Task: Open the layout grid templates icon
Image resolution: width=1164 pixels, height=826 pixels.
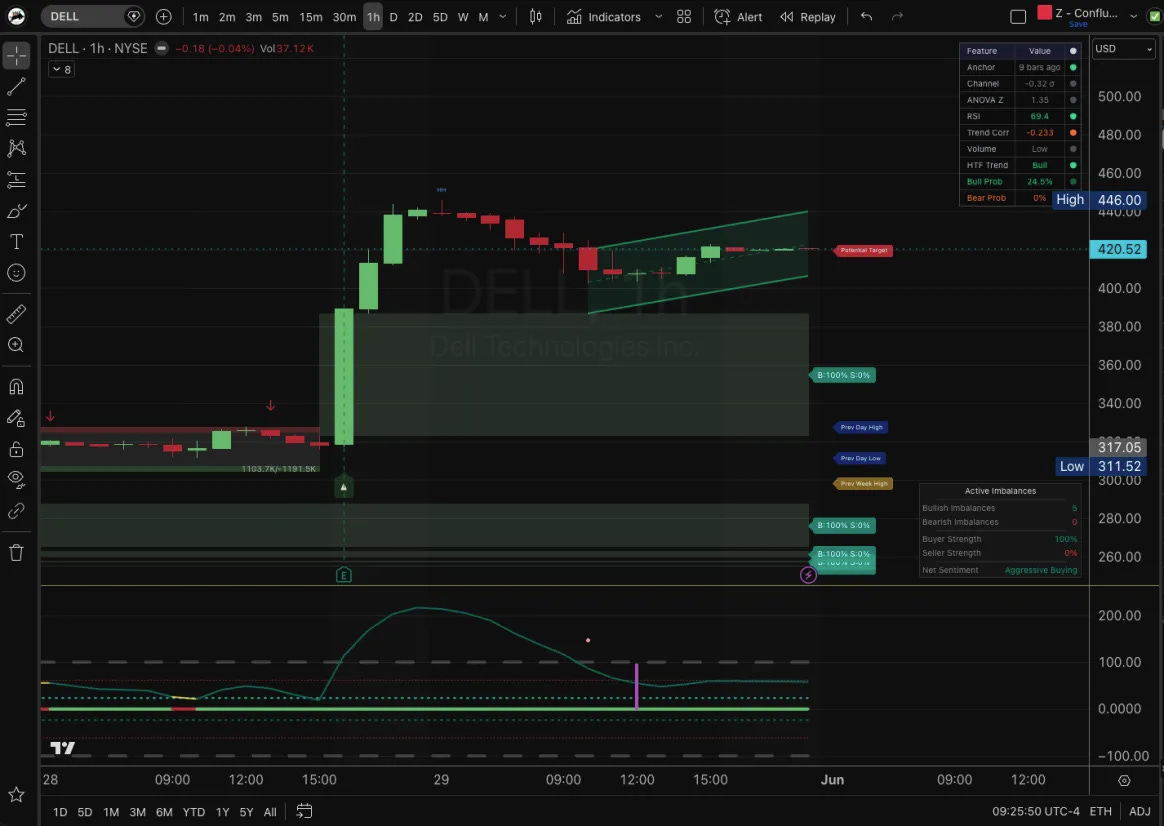Action: (x=684, y=16)
